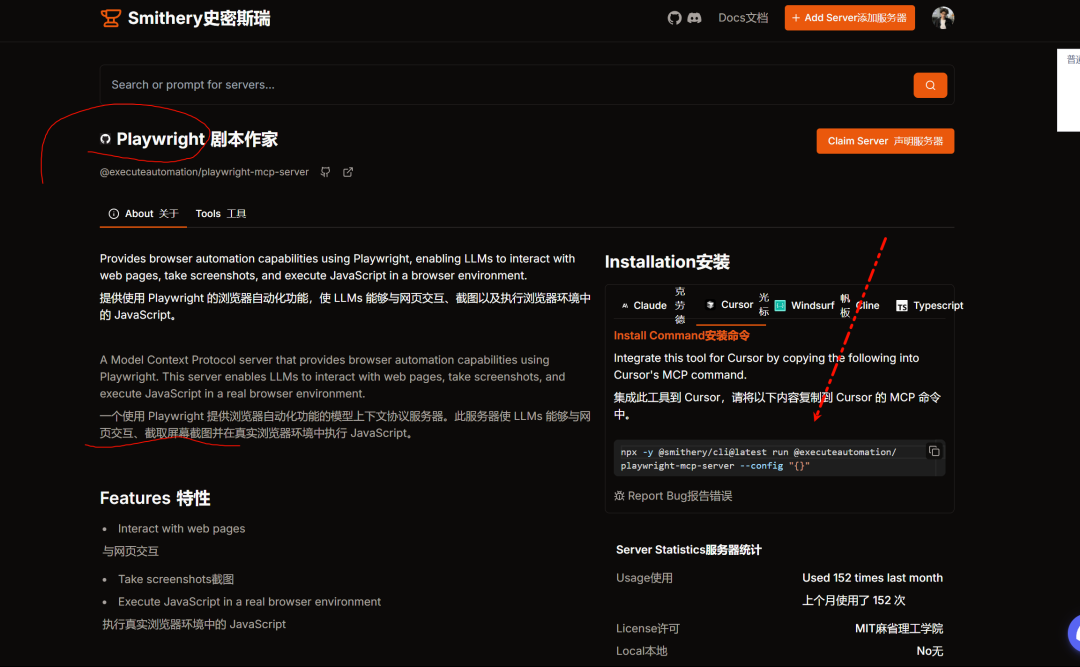Click the Server Statistics heading
This screenshot has width=1080, height=667.
click(x=689, y=550)
